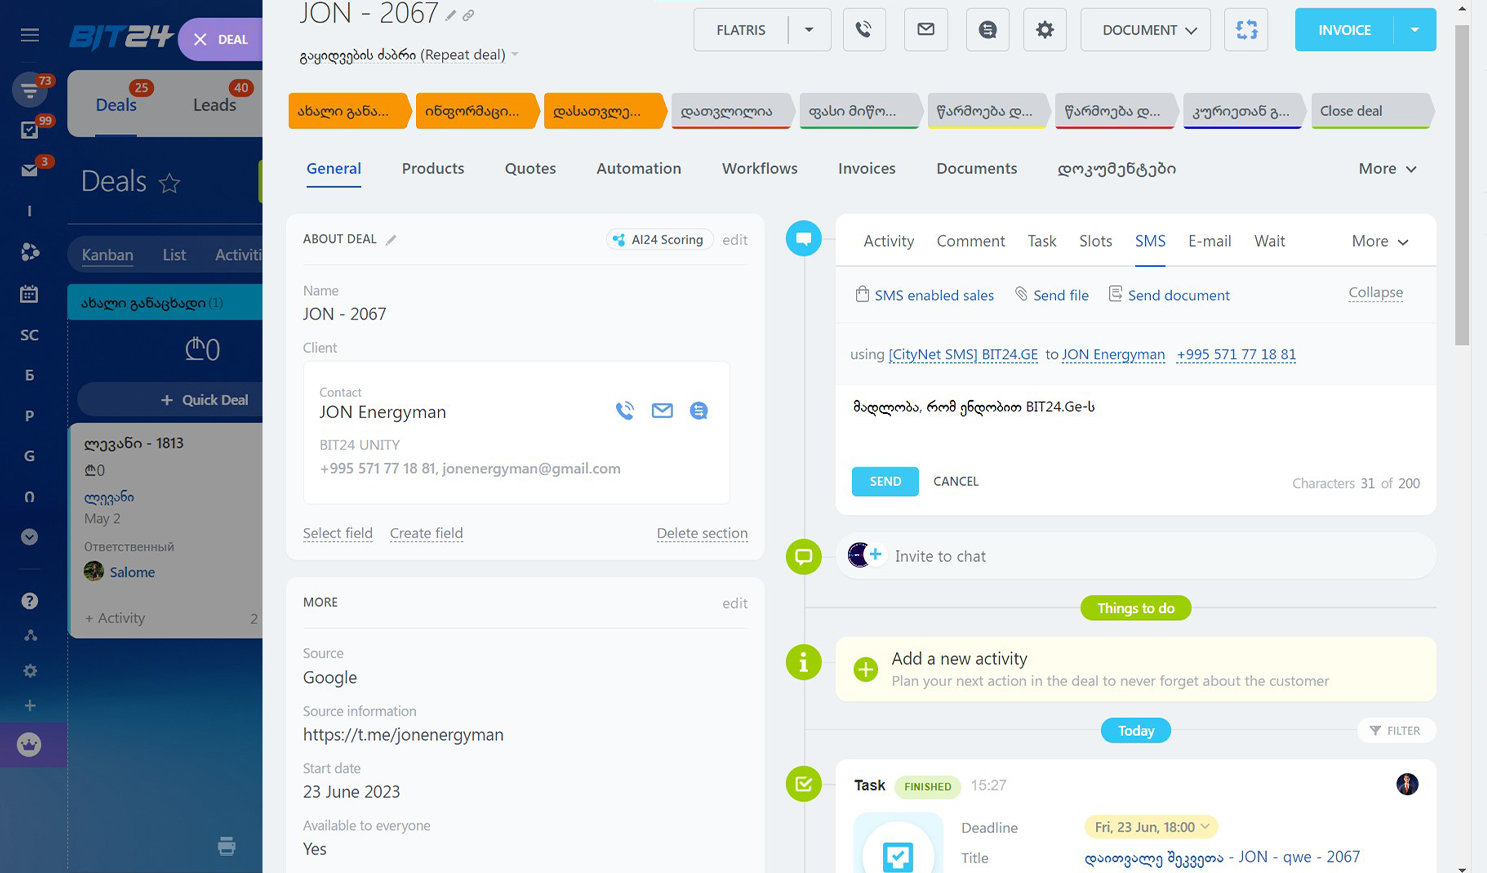The image size is (1487, 873).
Task: Select the Close deal pipeline stage
Action: tap(1368, 111)
